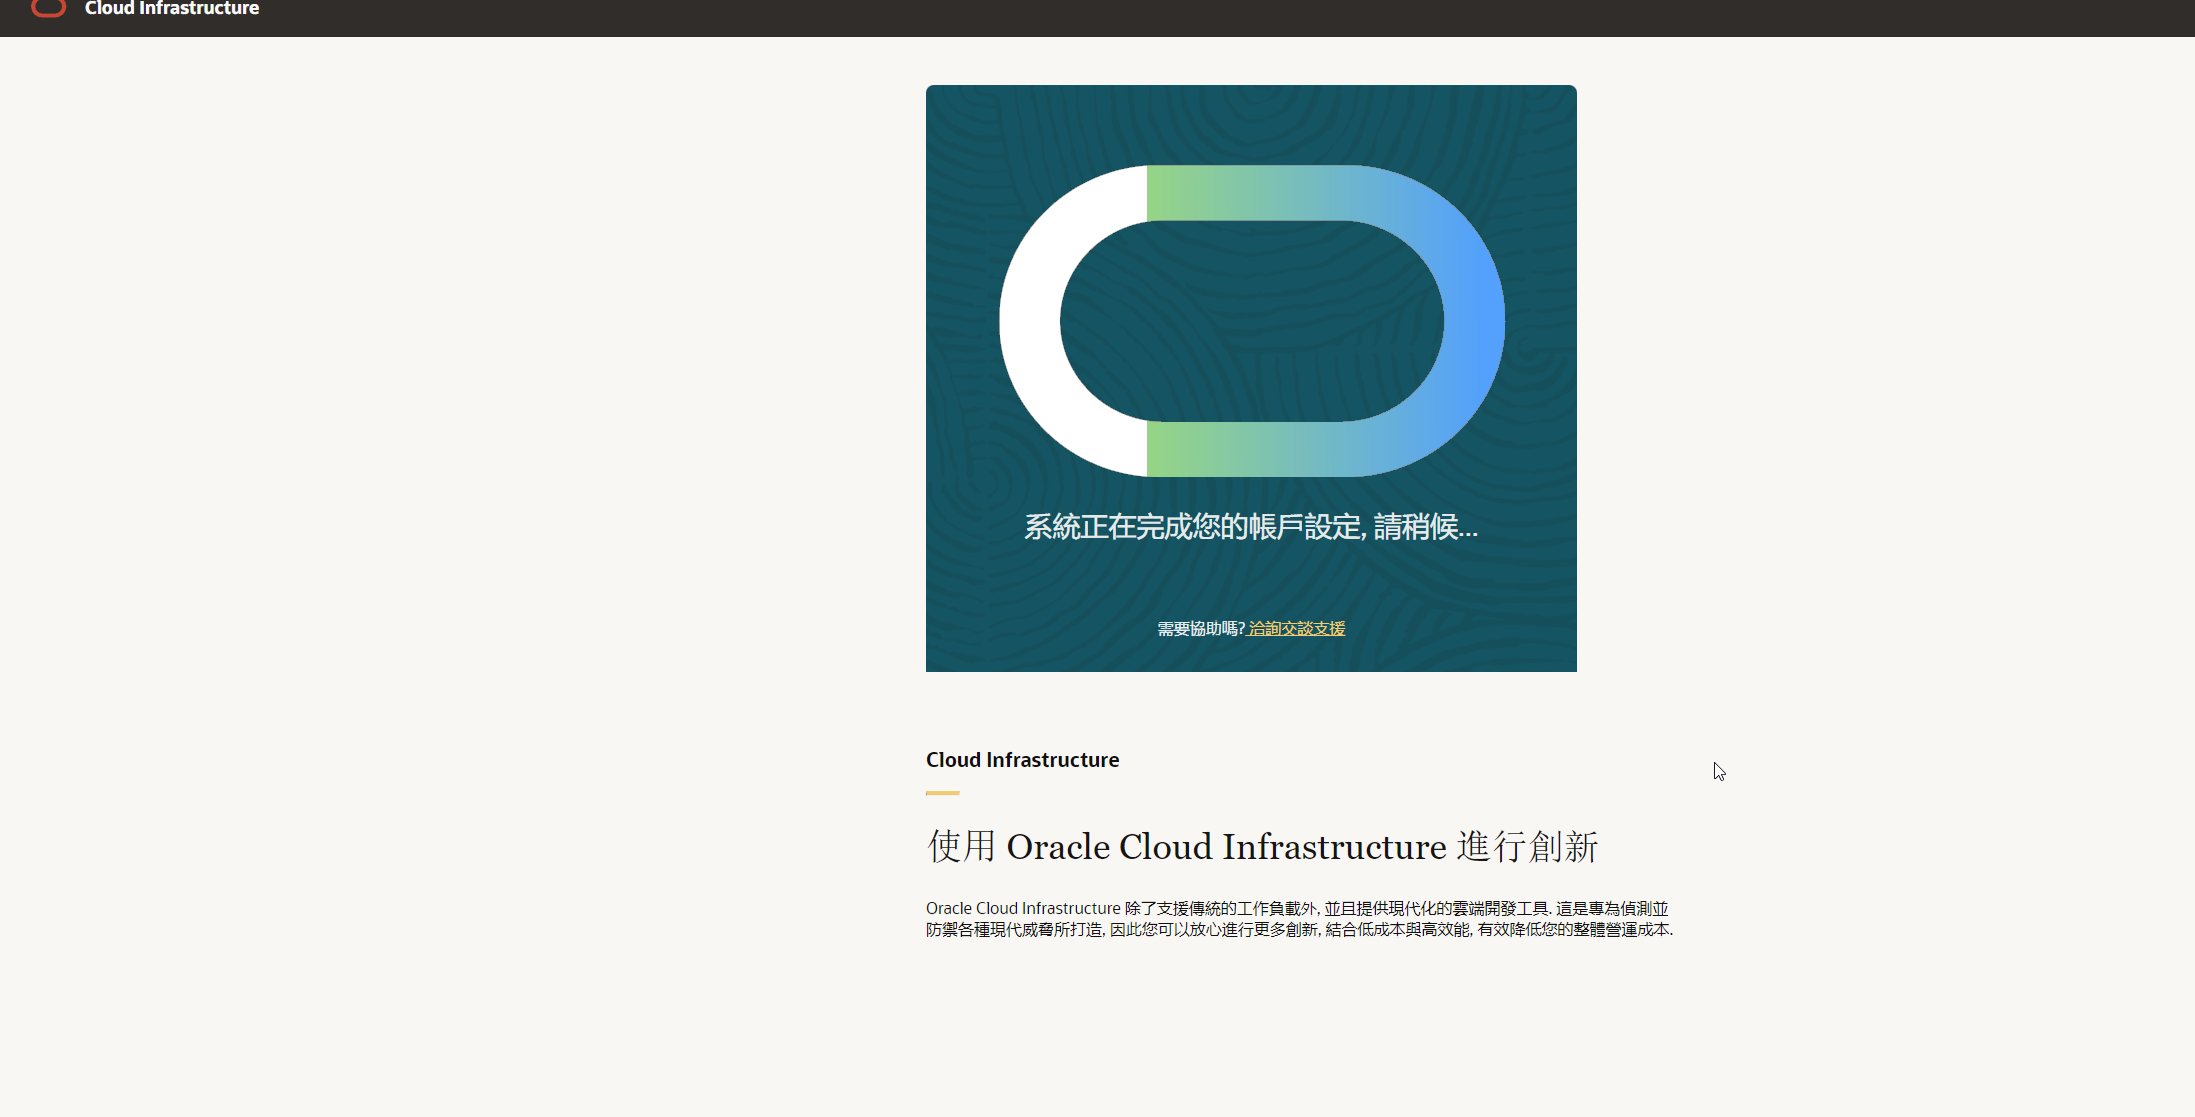Click the Cloud Infrastructure header title

[172, 8]
